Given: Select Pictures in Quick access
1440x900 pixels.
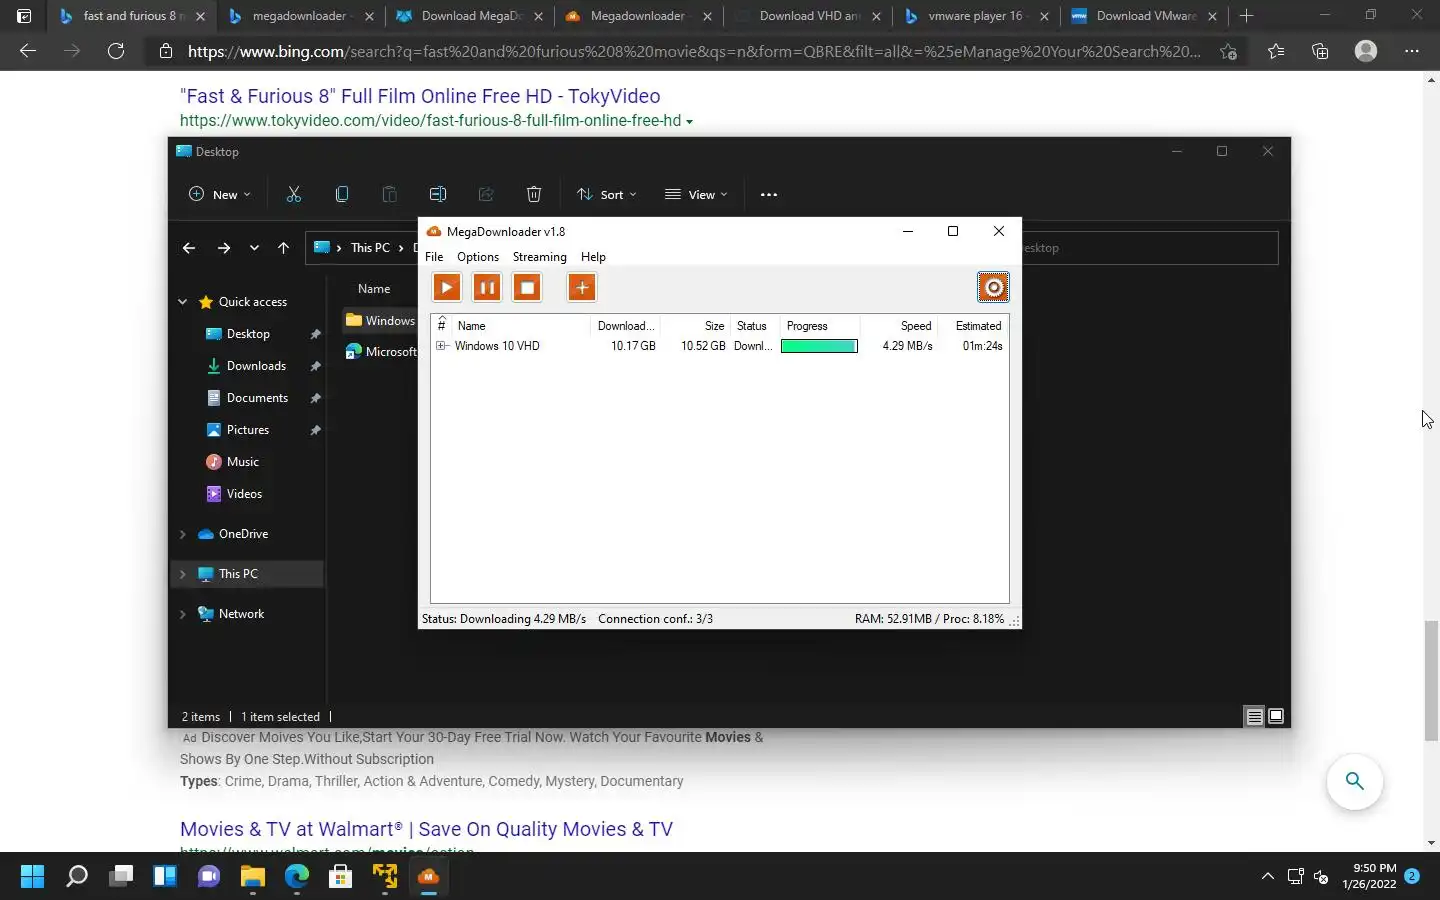Looking at the screenshot, I should [248, 430].
